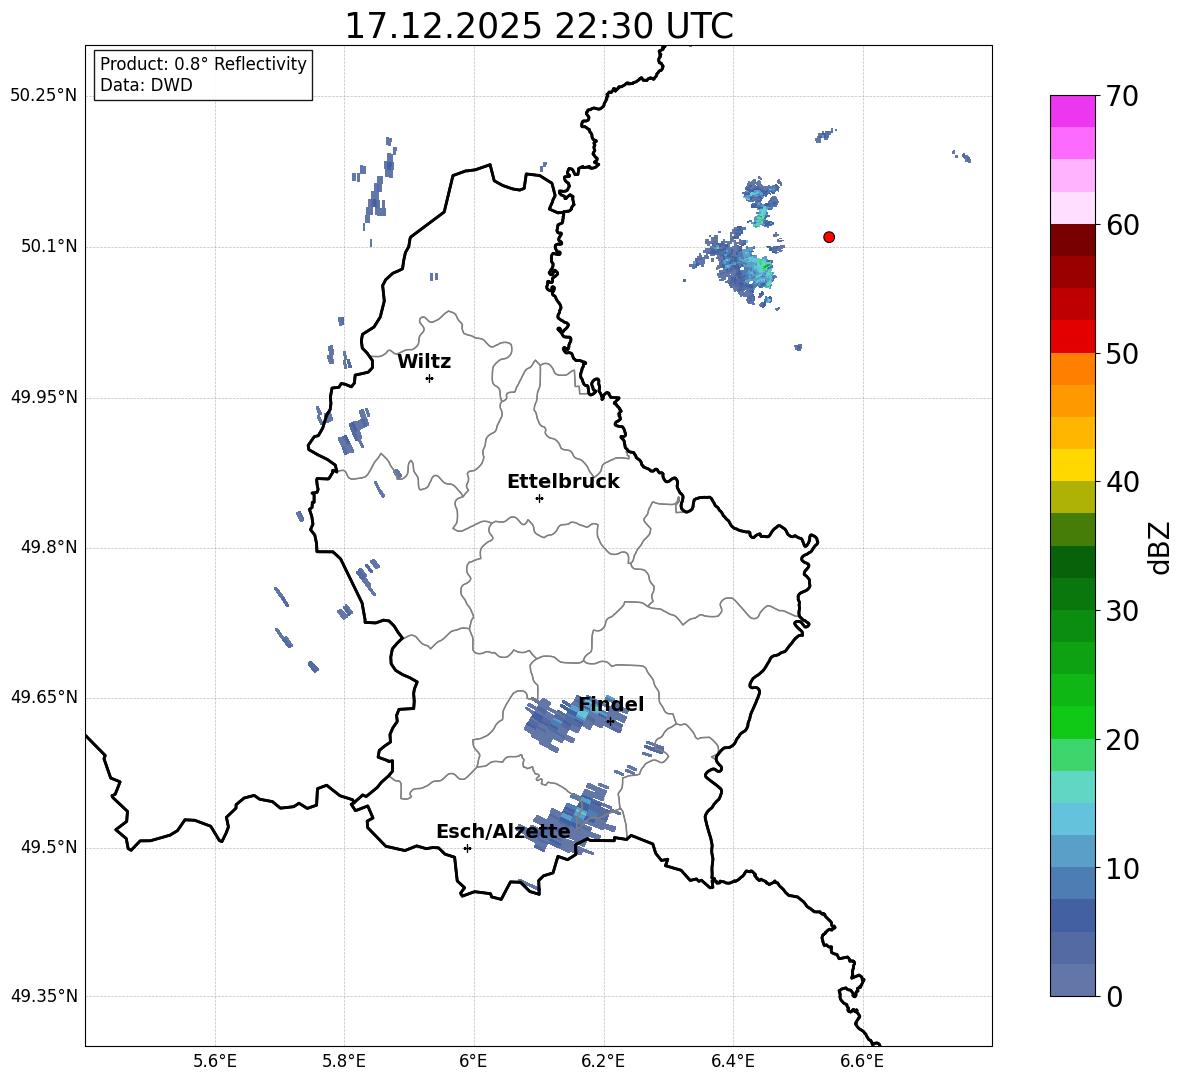
Task: Click the 50.1°N latitude label
Action: 48,246
